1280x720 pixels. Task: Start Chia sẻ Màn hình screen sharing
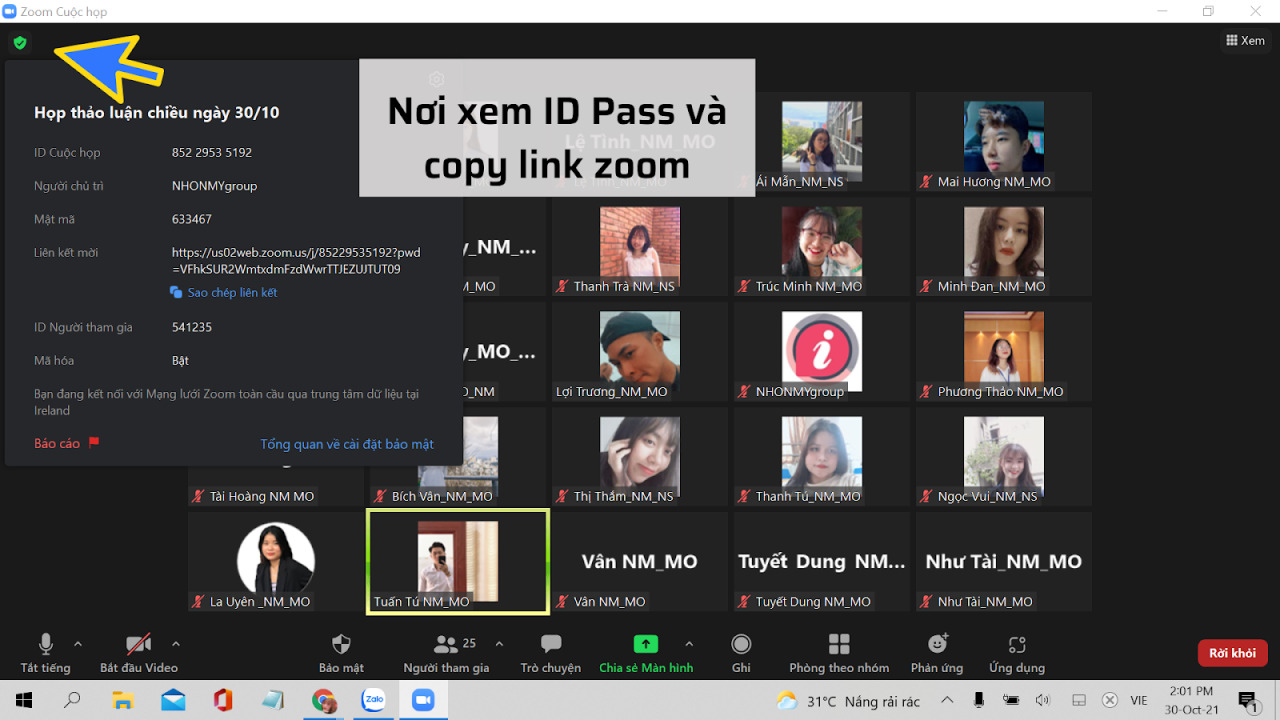(645, 650)
